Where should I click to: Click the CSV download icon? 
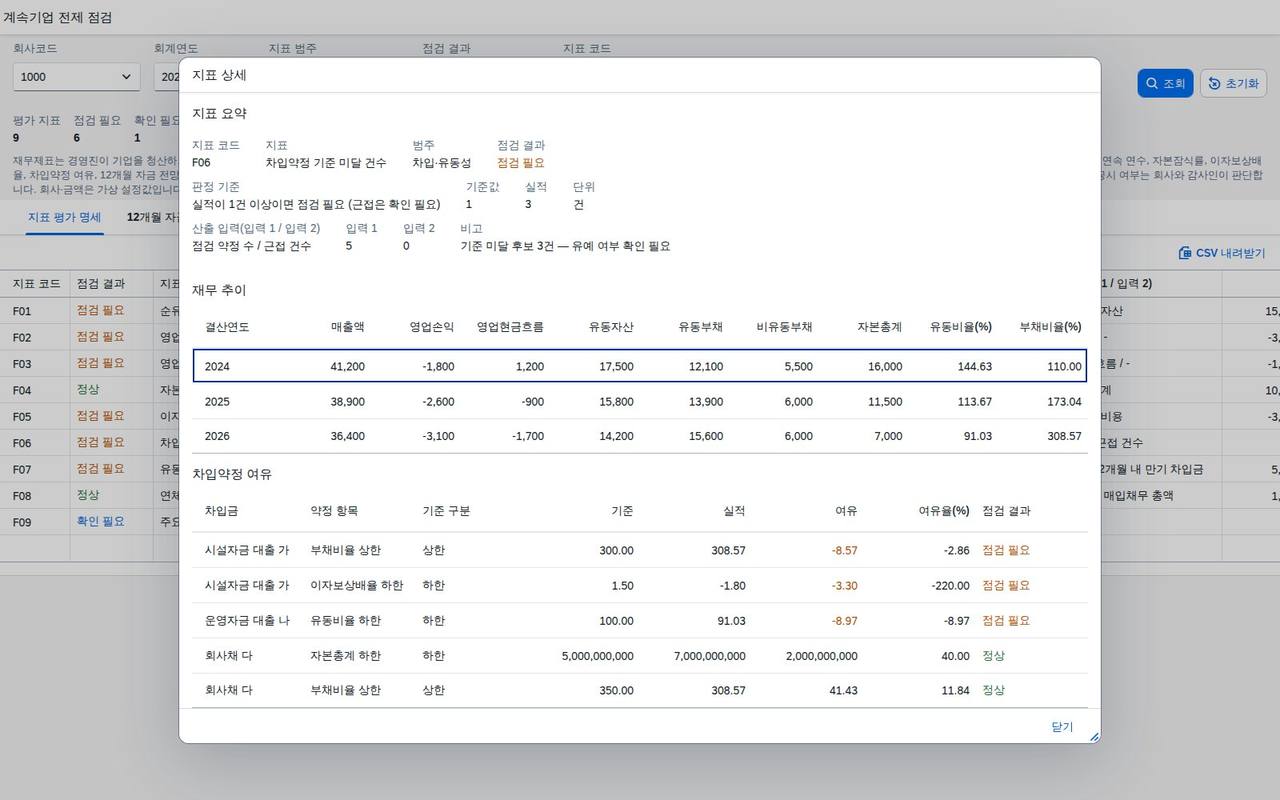[x=1185, y=253]
